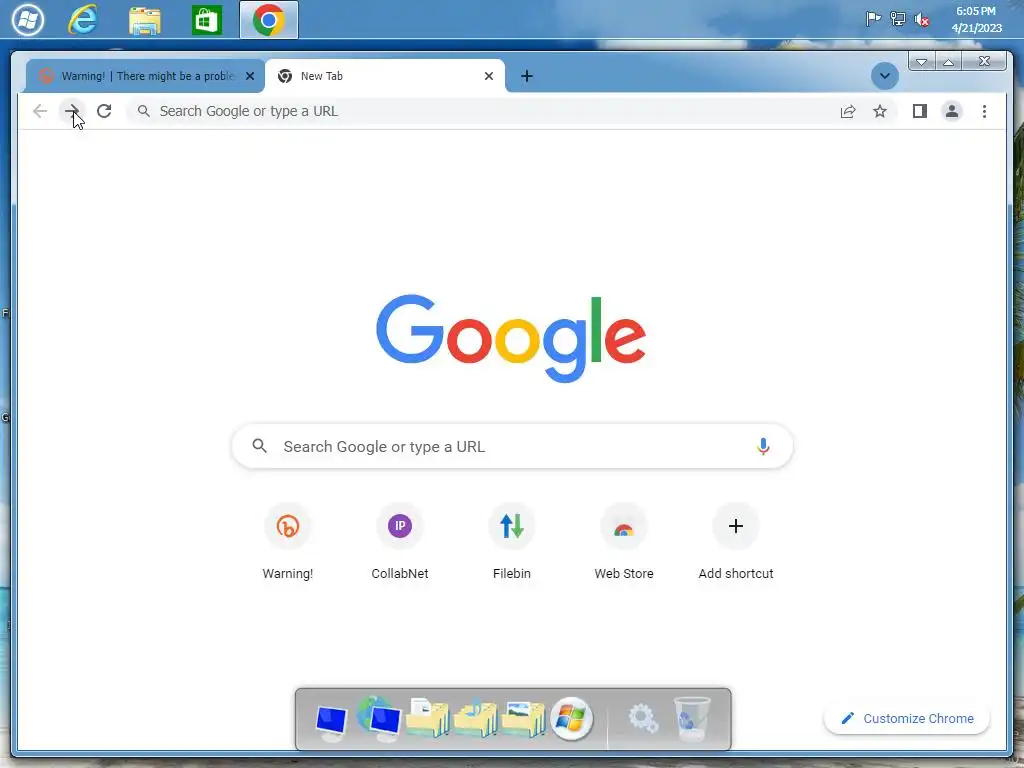Bookmark this tab with the star icon
1024x768 pixels.
[x=880, y=111]
